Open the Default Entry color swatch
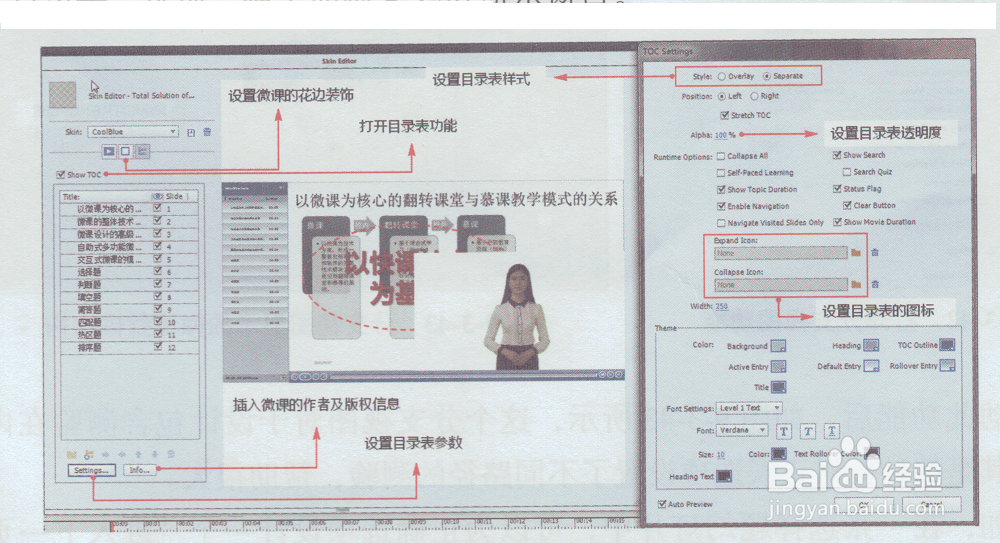The width and height of the screenshot is (1000, 543). (x=871, y=366)
